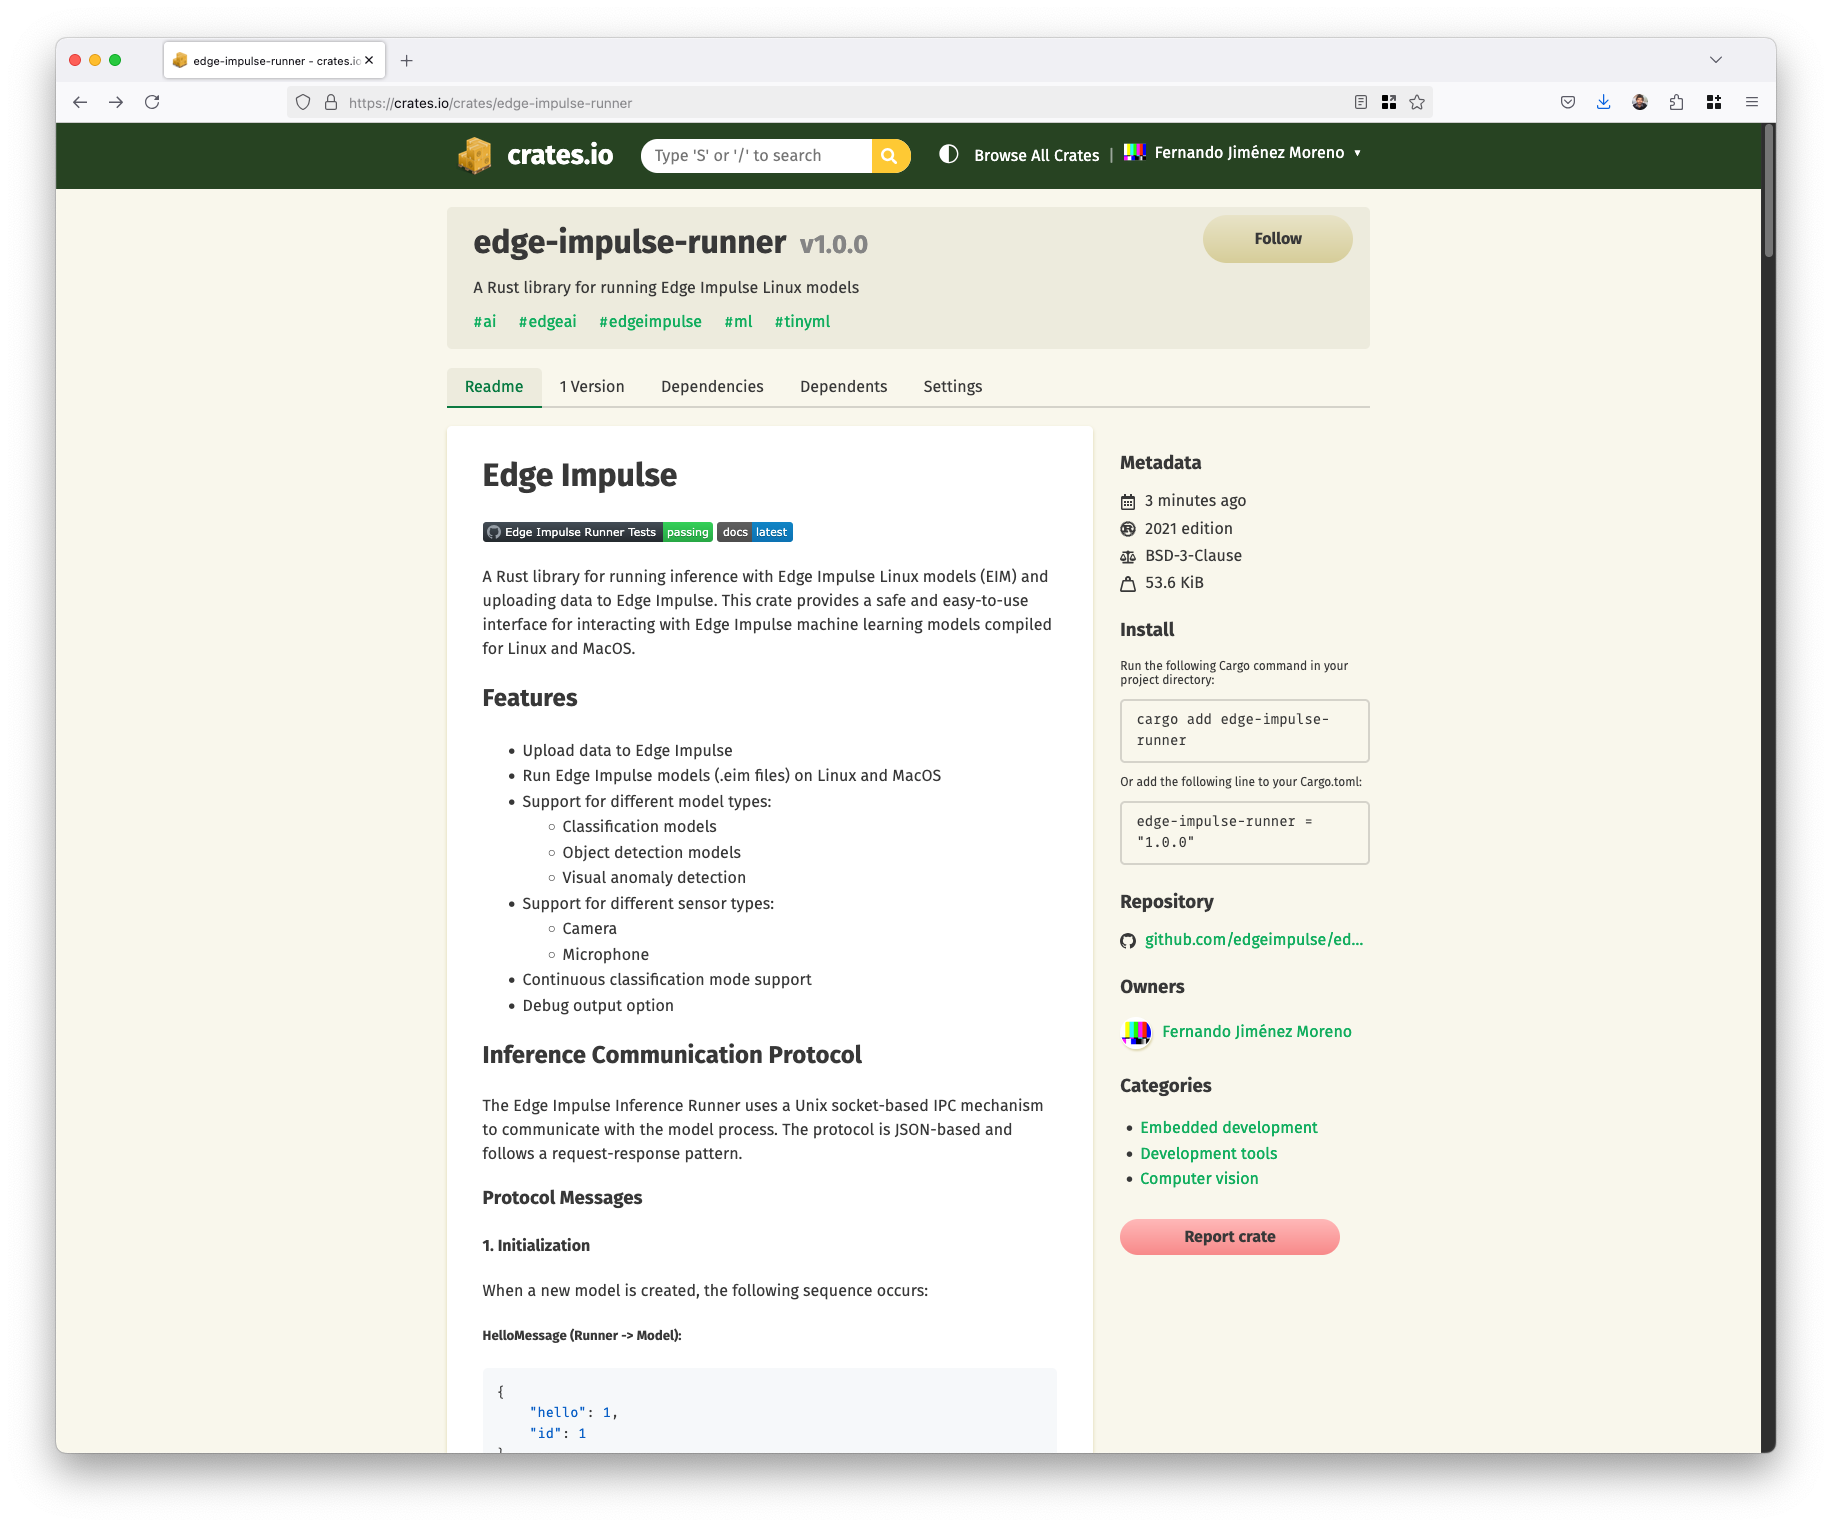Image resolution: width=1832 pixels, height=1527 pixels.
Task: Open Browse All Crates link
Action: click(1037, 155)
